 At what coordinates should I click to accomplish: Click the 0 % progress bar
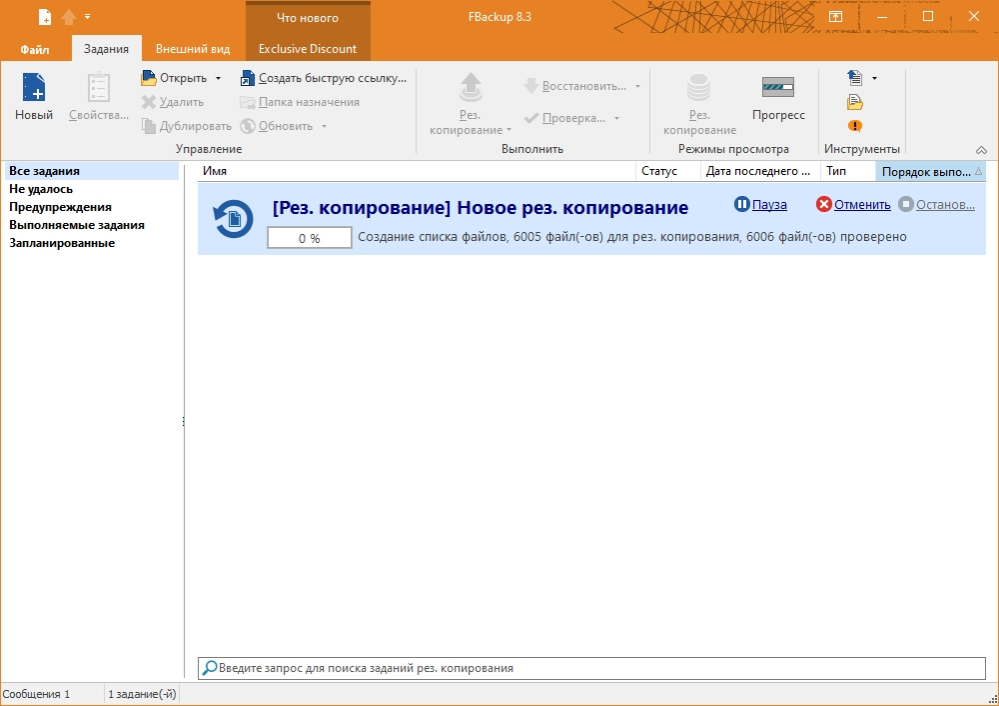pos(310,238)
